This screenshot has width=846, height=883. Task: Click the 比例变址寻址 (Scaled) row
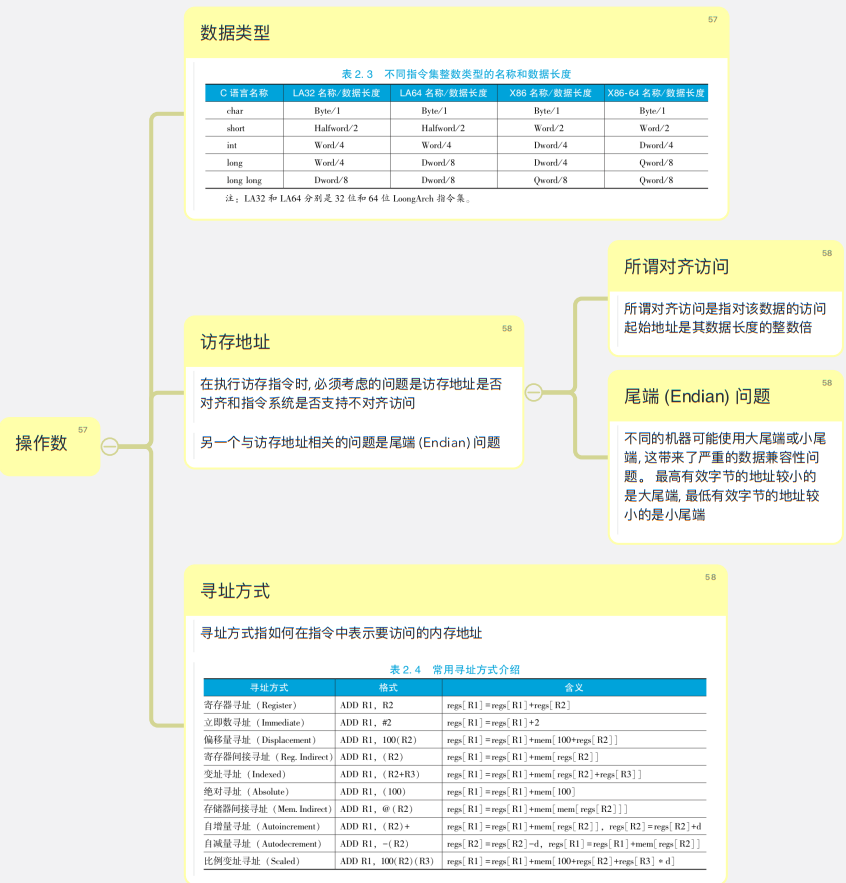click(455, 861)
